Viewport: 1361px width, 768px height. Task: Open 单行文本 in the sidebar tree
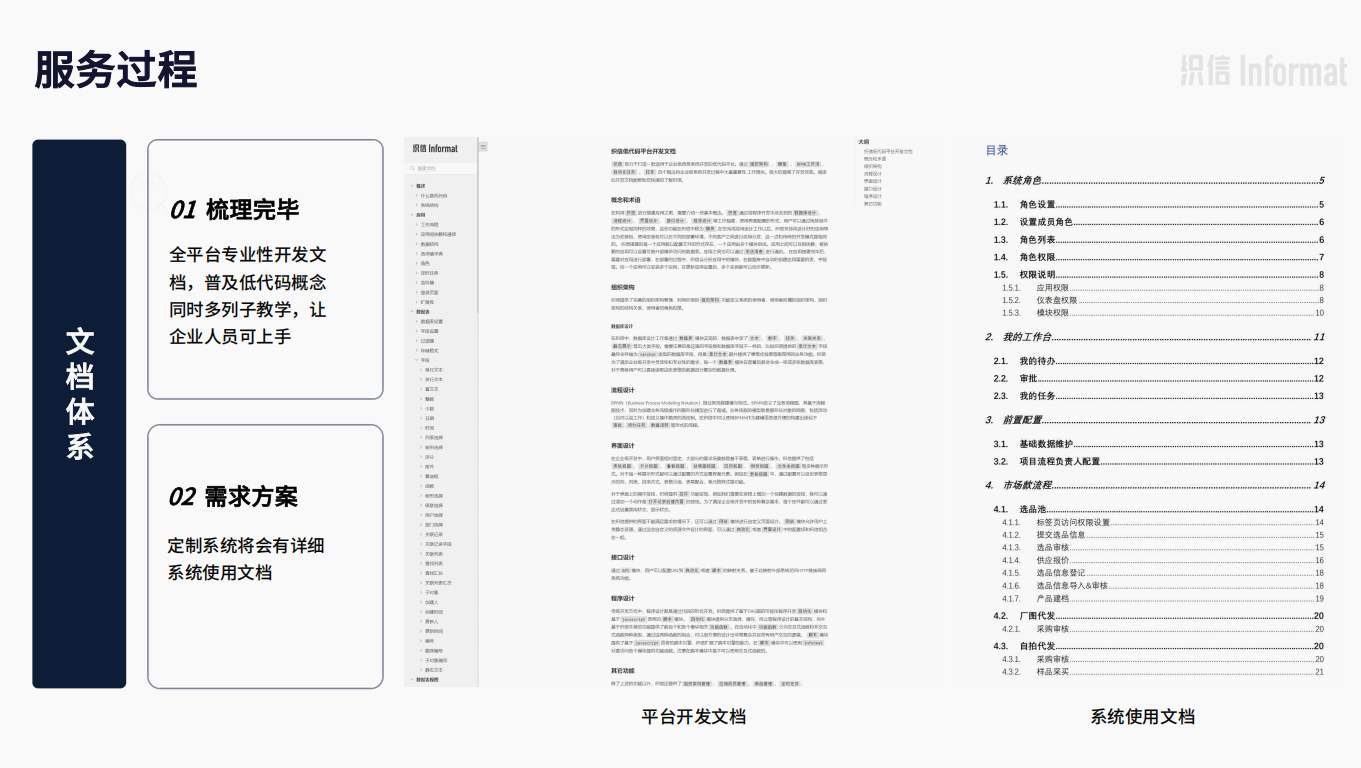(x=433, y=370)
